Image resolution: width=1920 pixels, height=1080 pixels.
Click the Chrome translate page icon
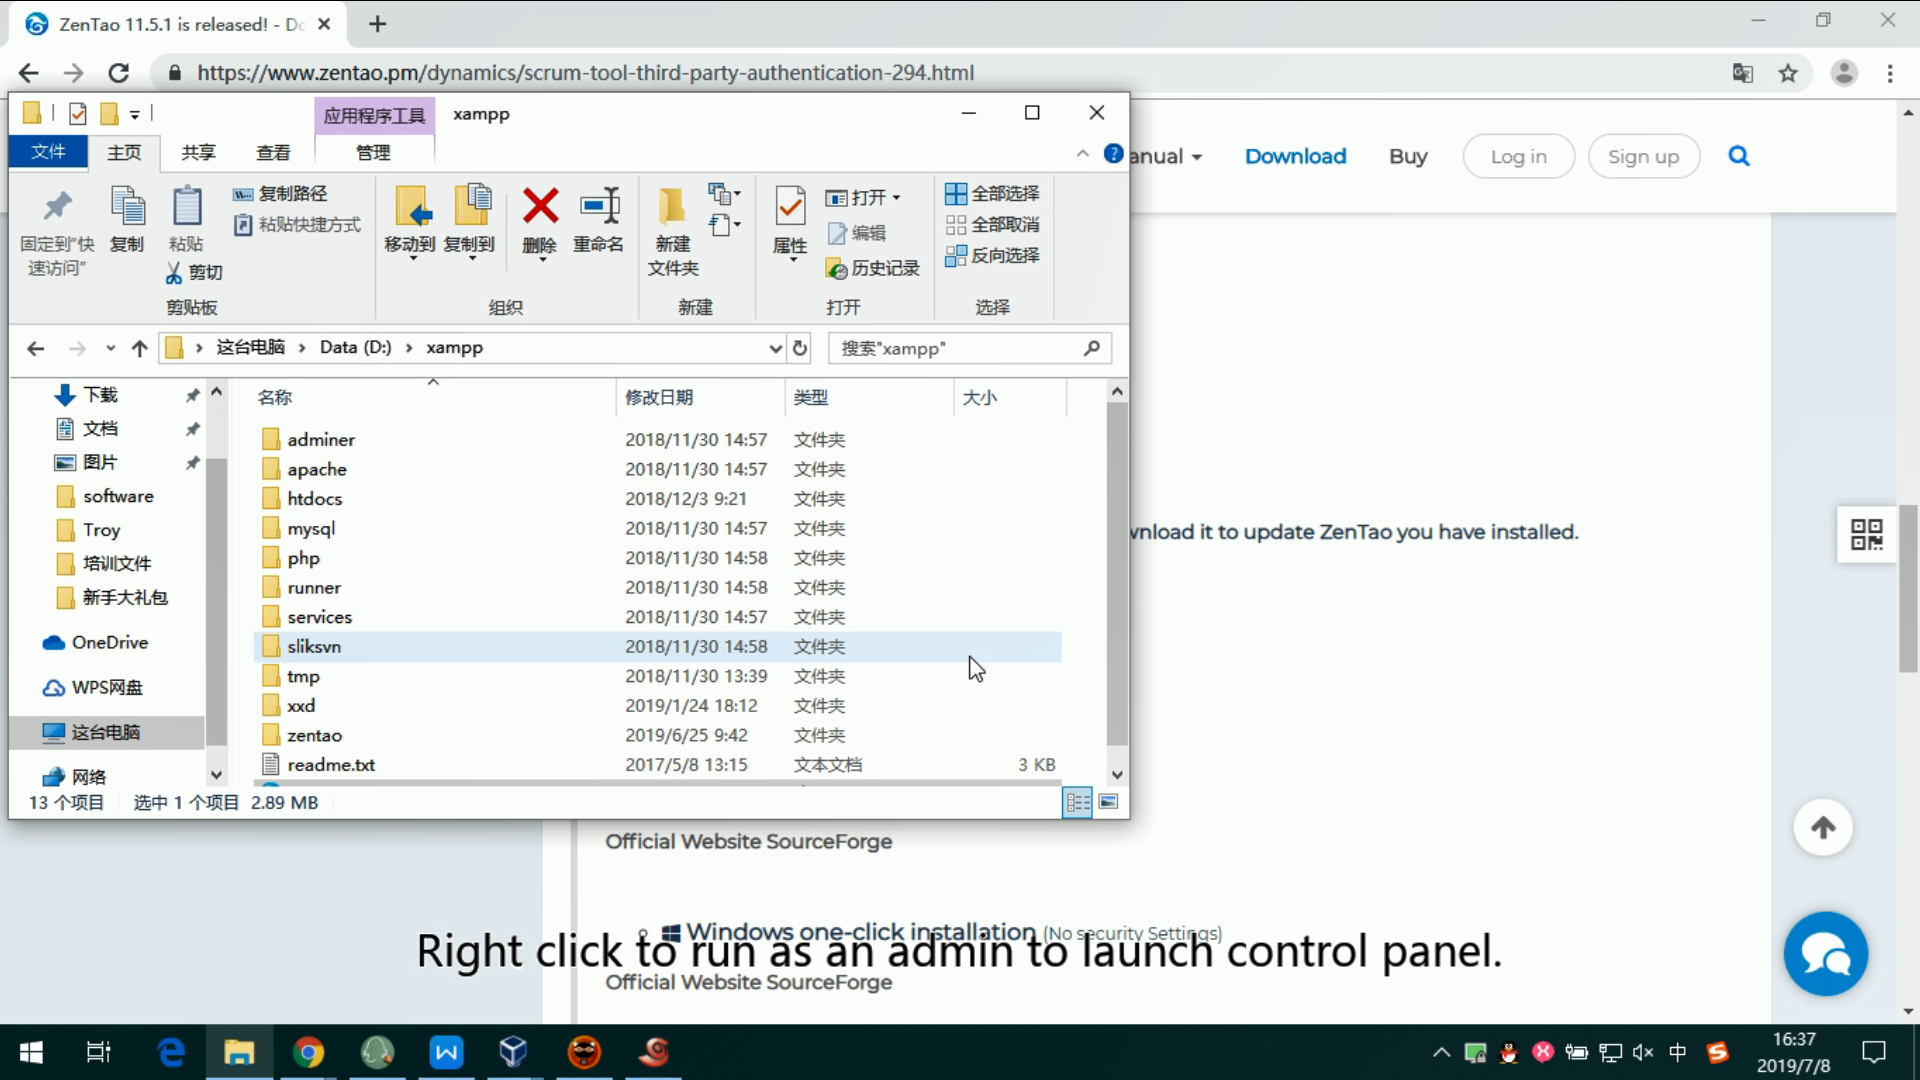click(1743, 73)
